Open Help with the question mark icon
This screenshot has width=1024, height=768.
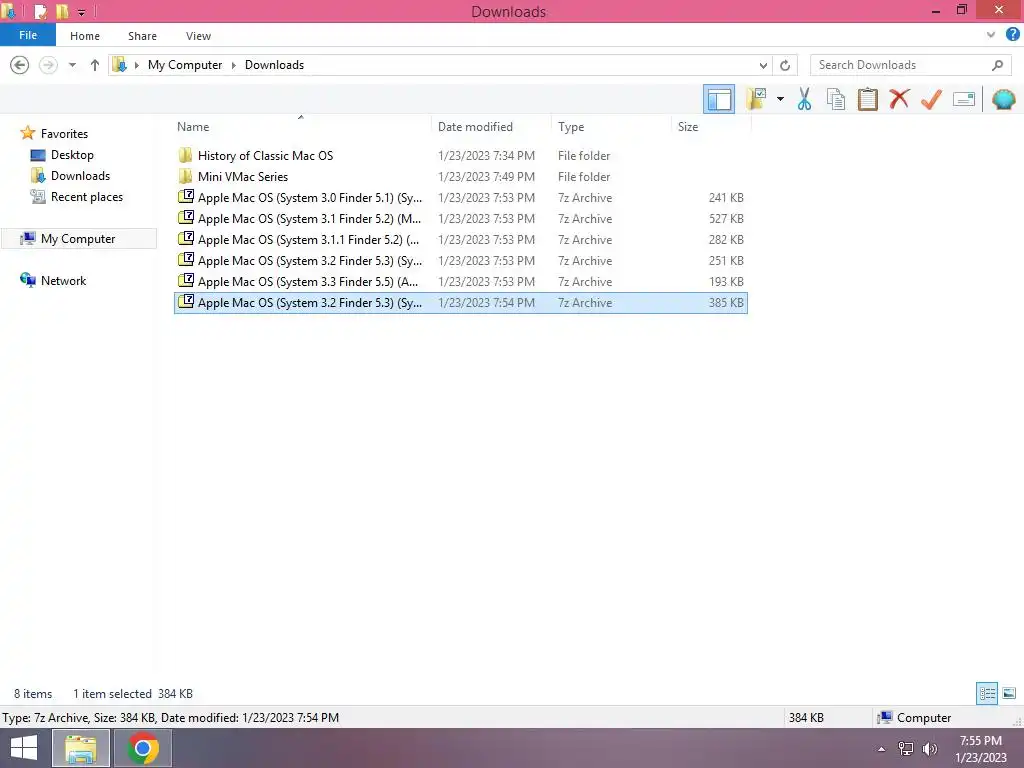(x=1012, y=35)
